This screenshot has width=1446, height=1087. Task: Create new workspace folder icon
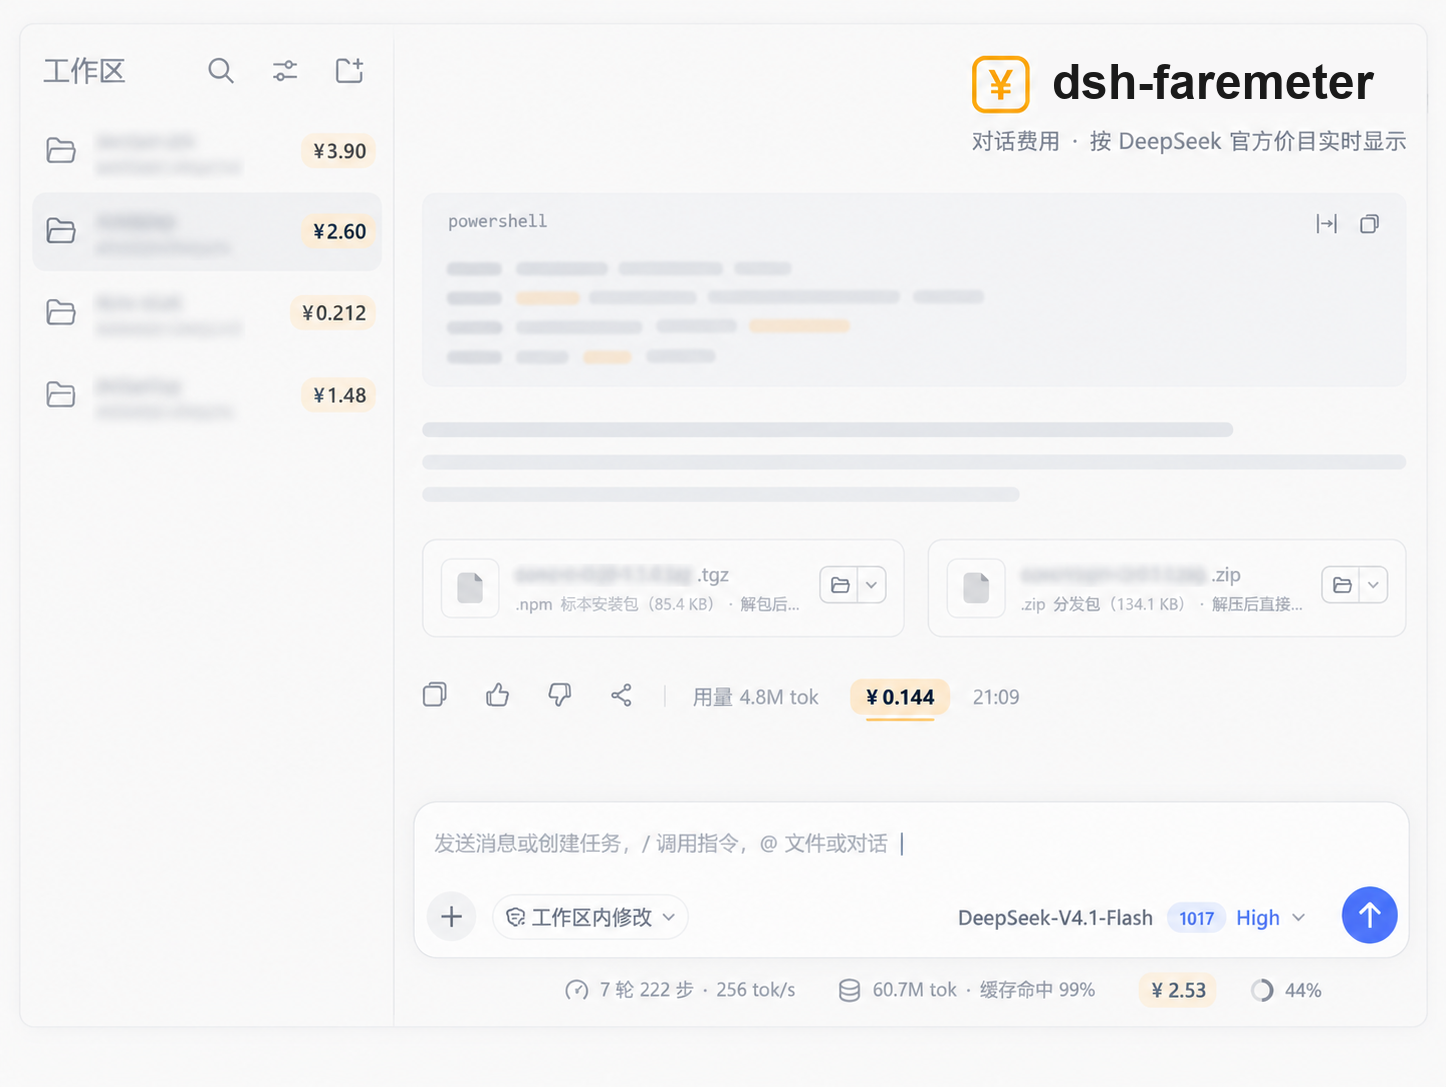[349, 70]
